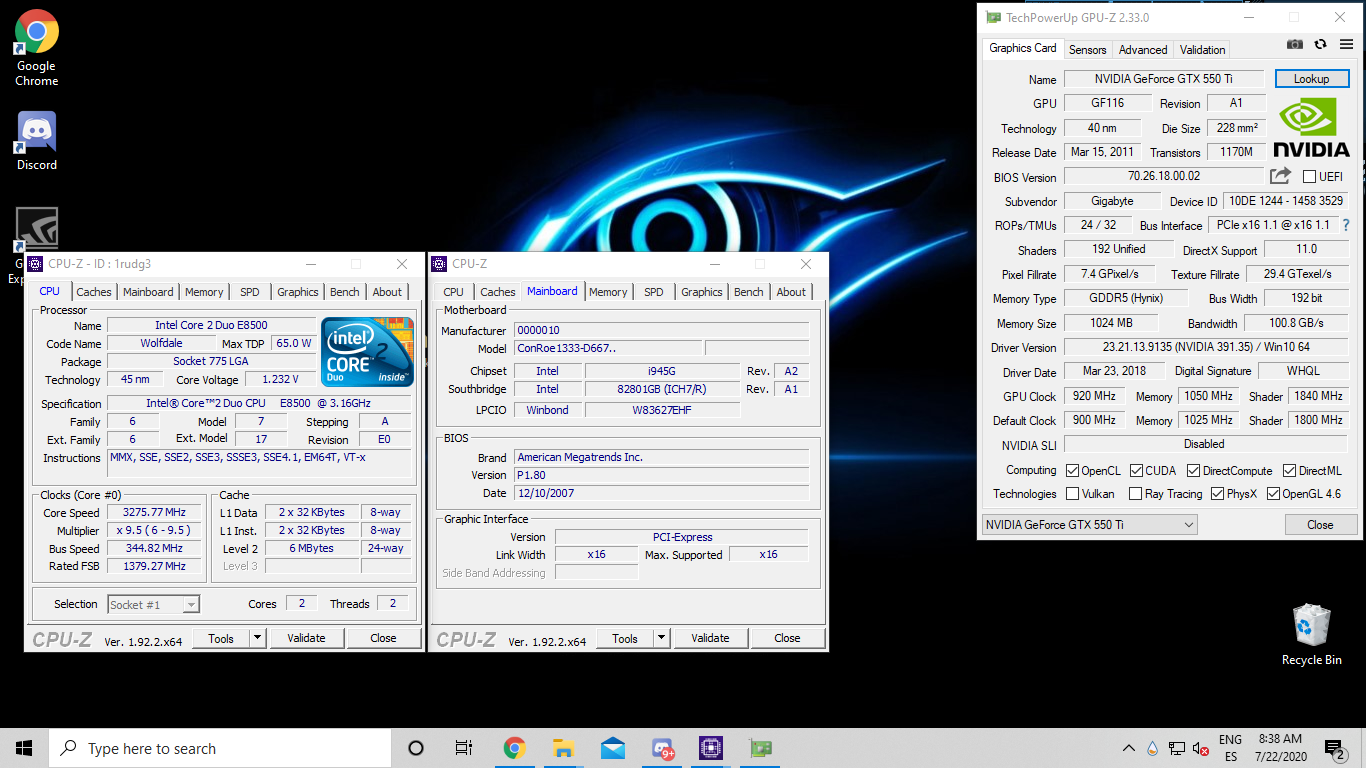Switch to the Sensors tab in GPU-Z

pyautogui.click(x=1087, y=50)
